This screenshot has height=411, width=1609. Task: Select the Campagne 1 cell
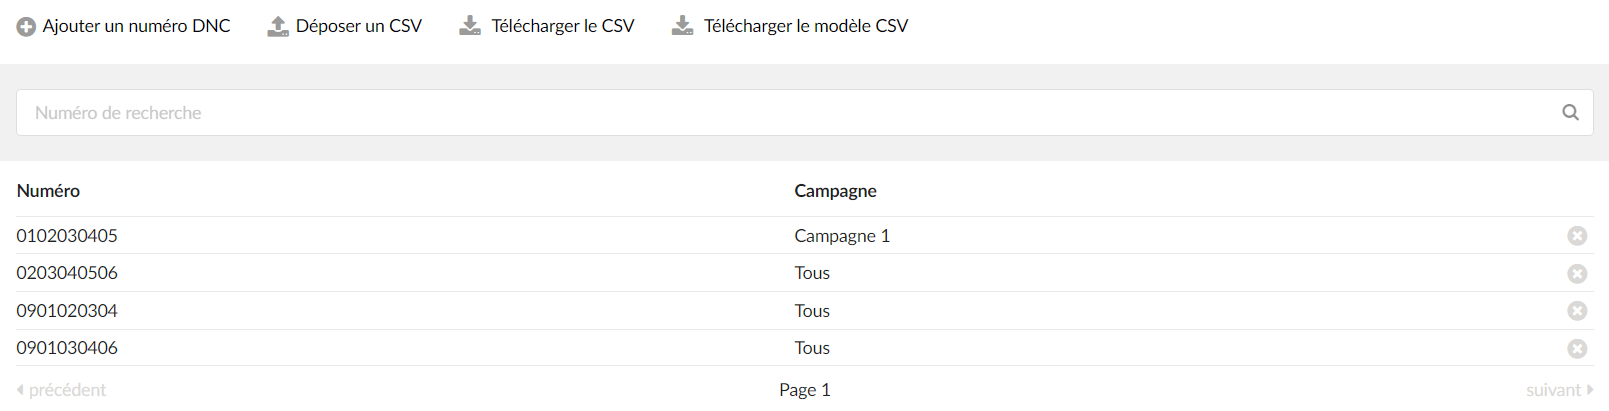click(842, 236)
